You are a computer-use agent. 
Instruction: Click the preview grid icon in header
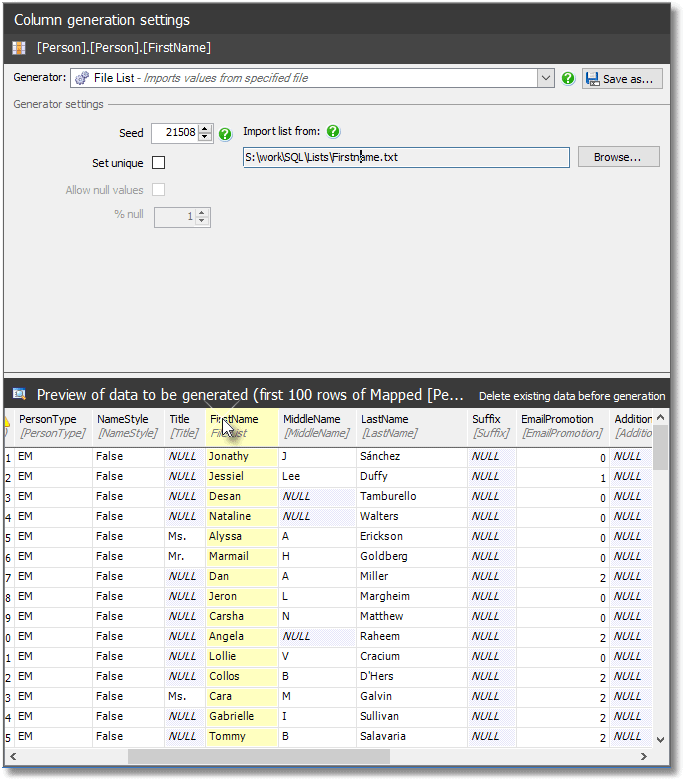coord(19,394)
